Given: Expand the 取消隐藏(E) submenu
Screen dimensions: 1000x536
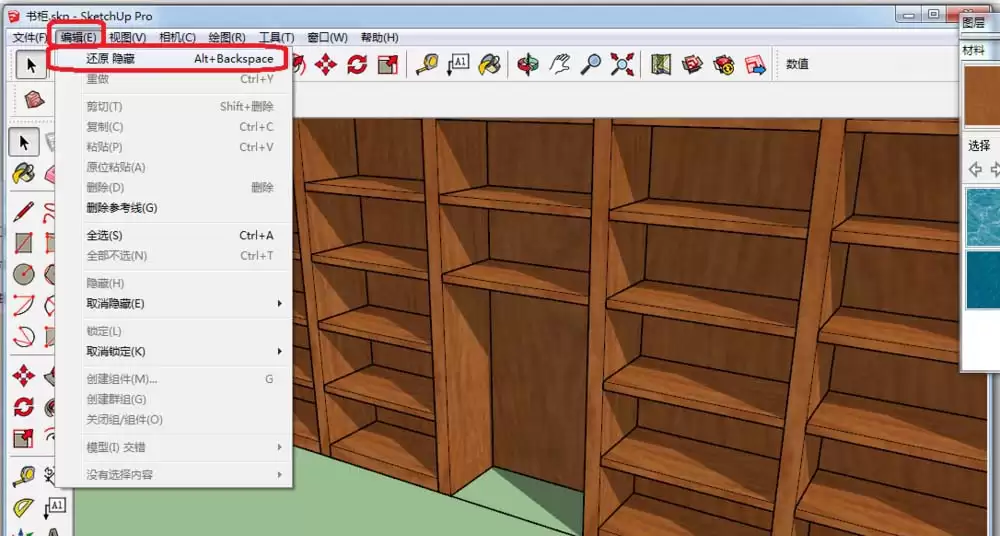Looking at the screenshot, I should click(173, 303).
